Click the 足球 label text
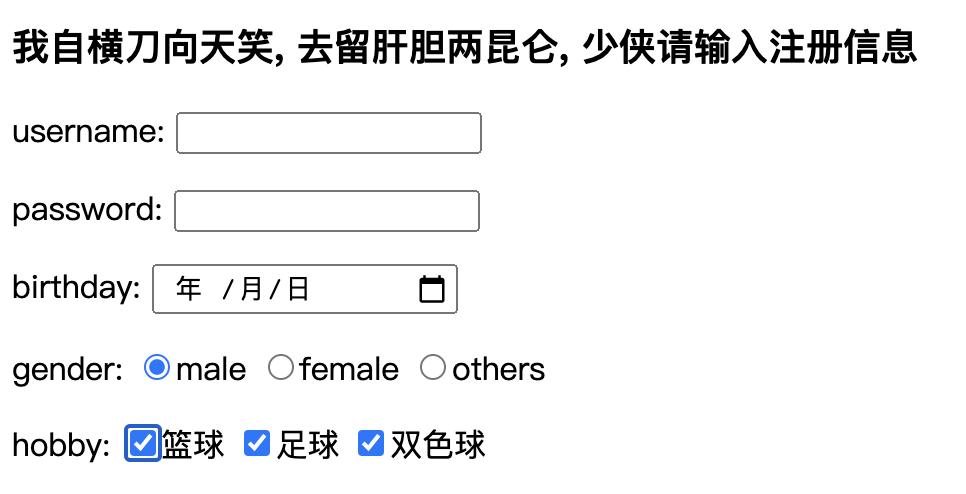The height and width of the screenshot is (494, 966). point(308,445)
